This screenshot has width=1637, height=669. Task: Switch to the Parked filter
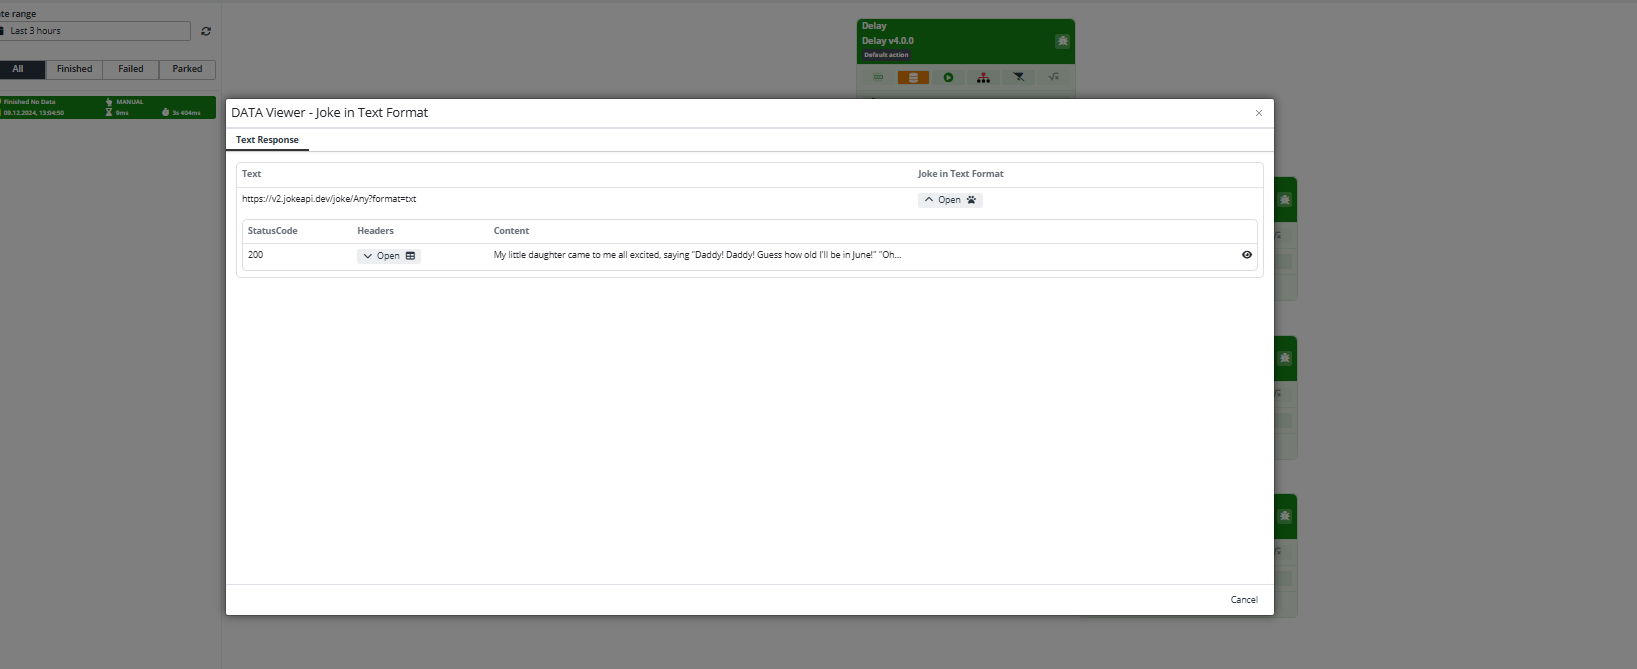(x=187, y=69)
